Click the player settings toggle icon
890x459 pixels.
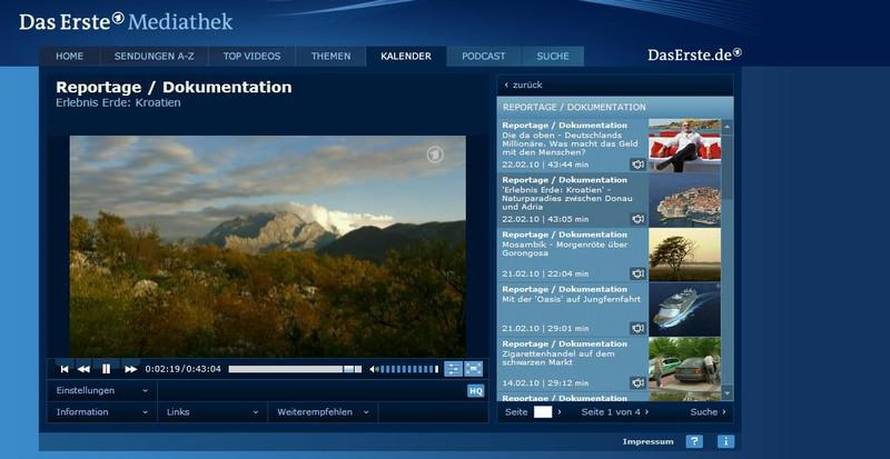(454, 369)
